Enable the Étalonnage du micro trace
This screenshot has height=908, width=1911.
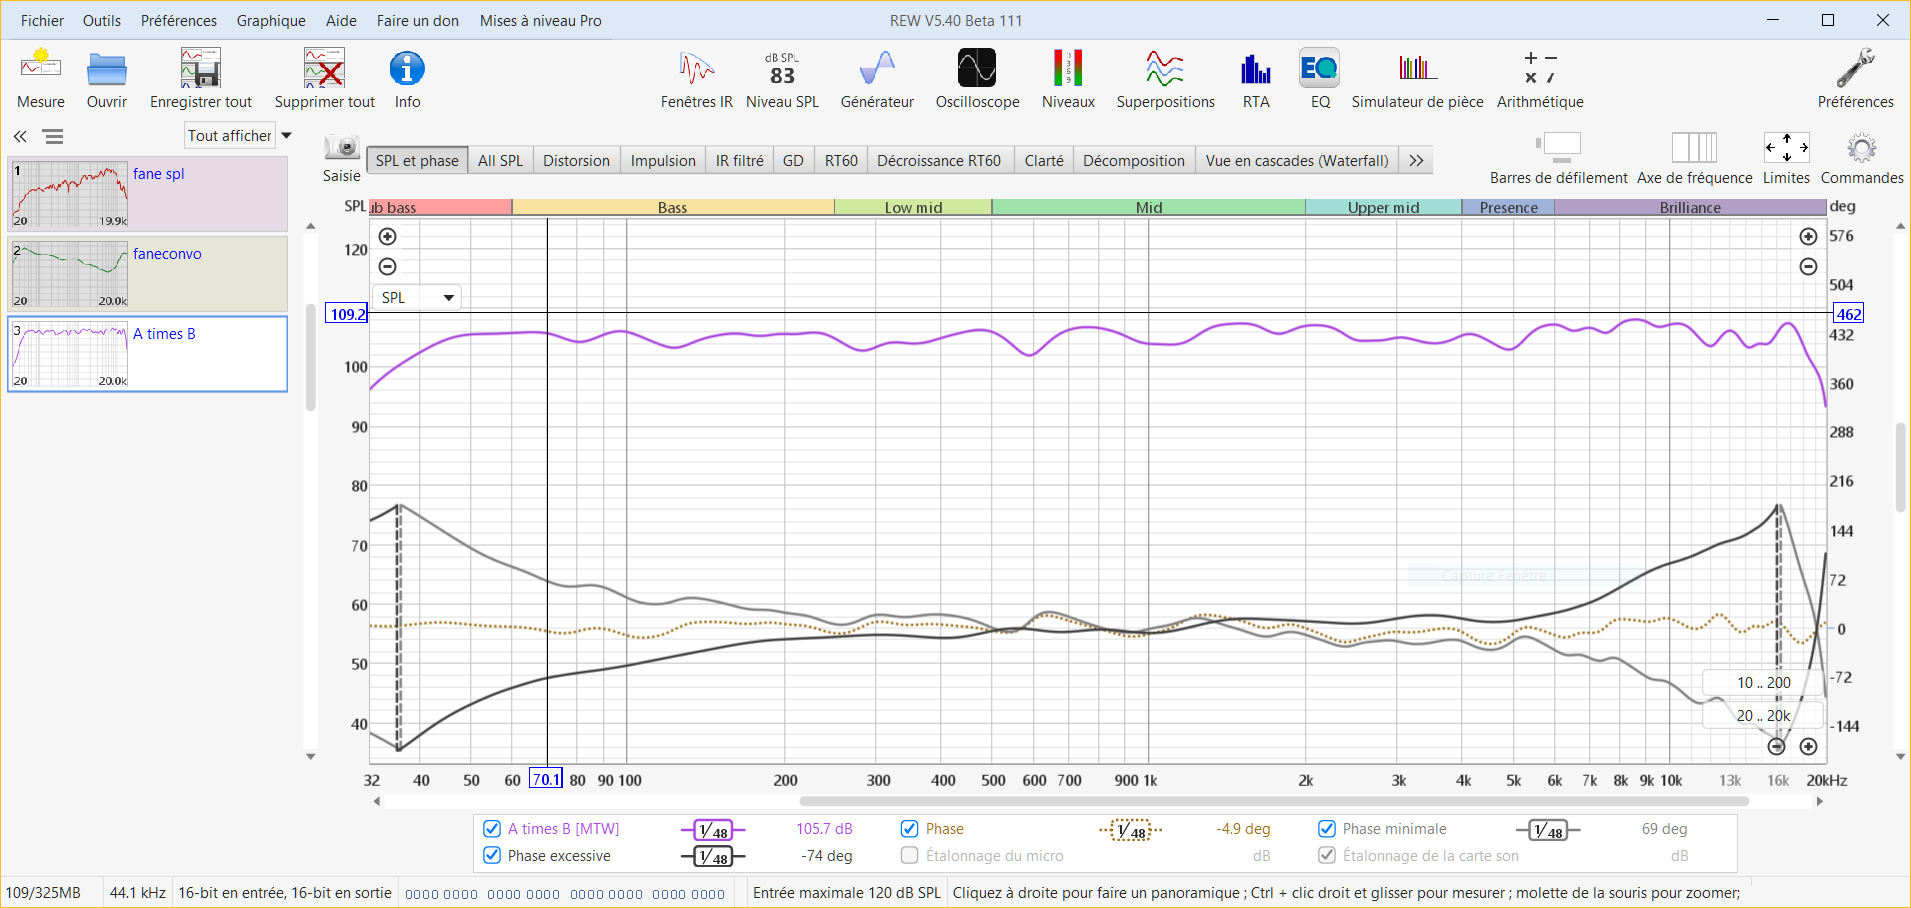[910, 855]
